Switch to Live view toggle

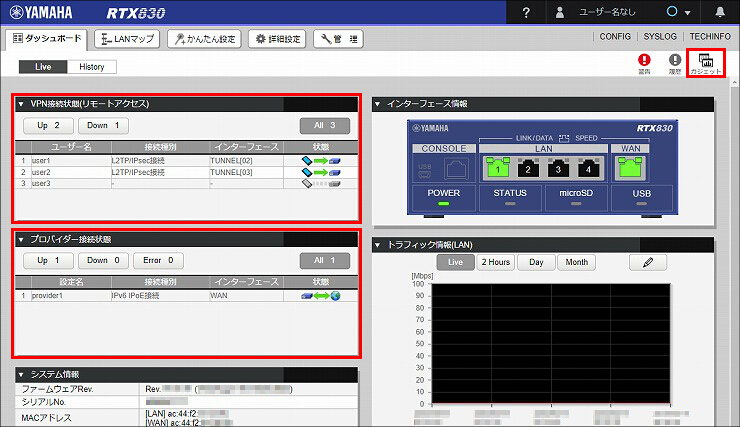click(x=43, y=67)
